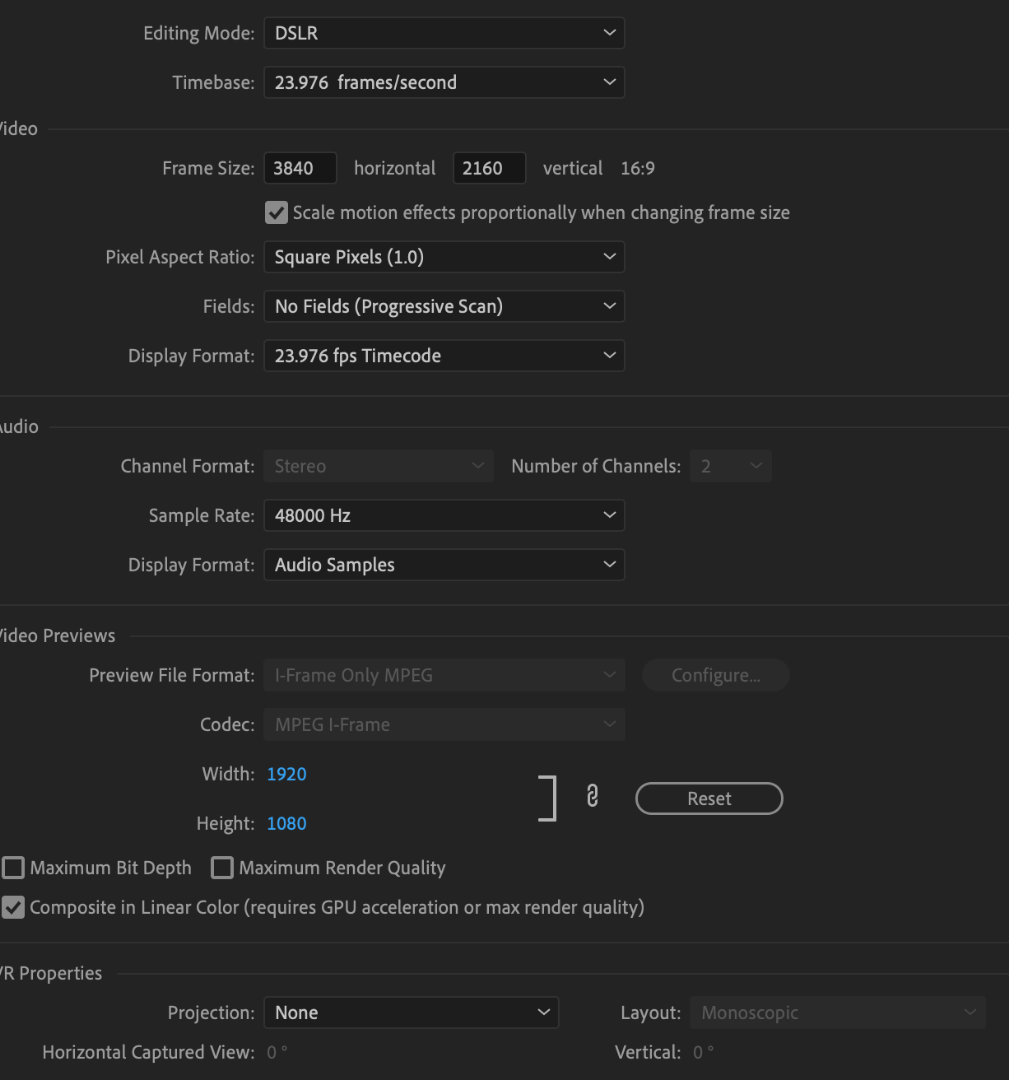Click the chain link icon beside Reset

click(x=592, y=797)
